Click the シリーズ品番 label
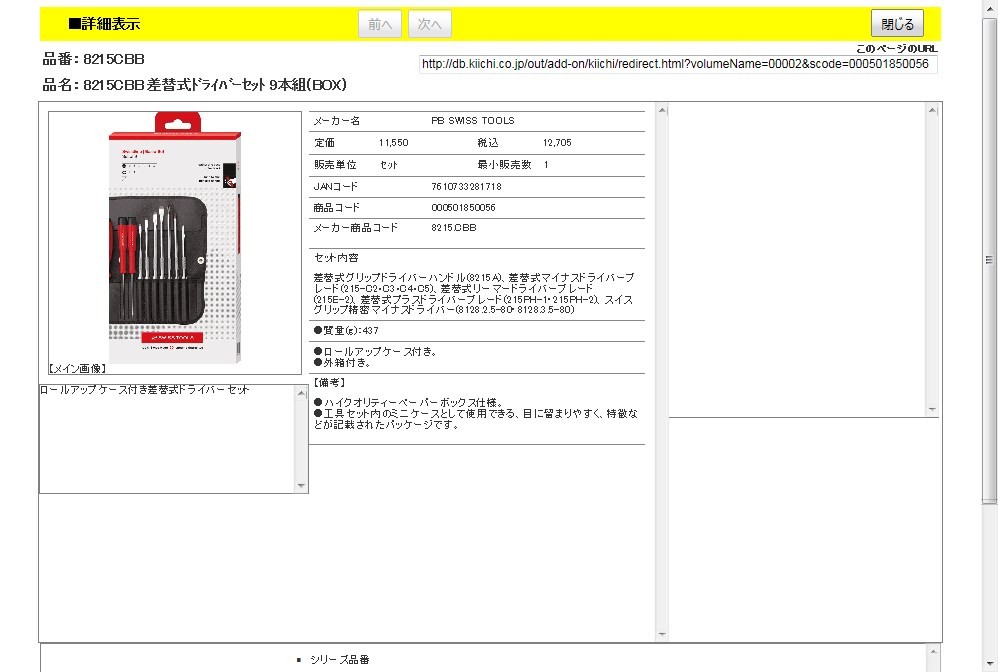Viewport: 998px width, 672px height. (x=340, y=660)
